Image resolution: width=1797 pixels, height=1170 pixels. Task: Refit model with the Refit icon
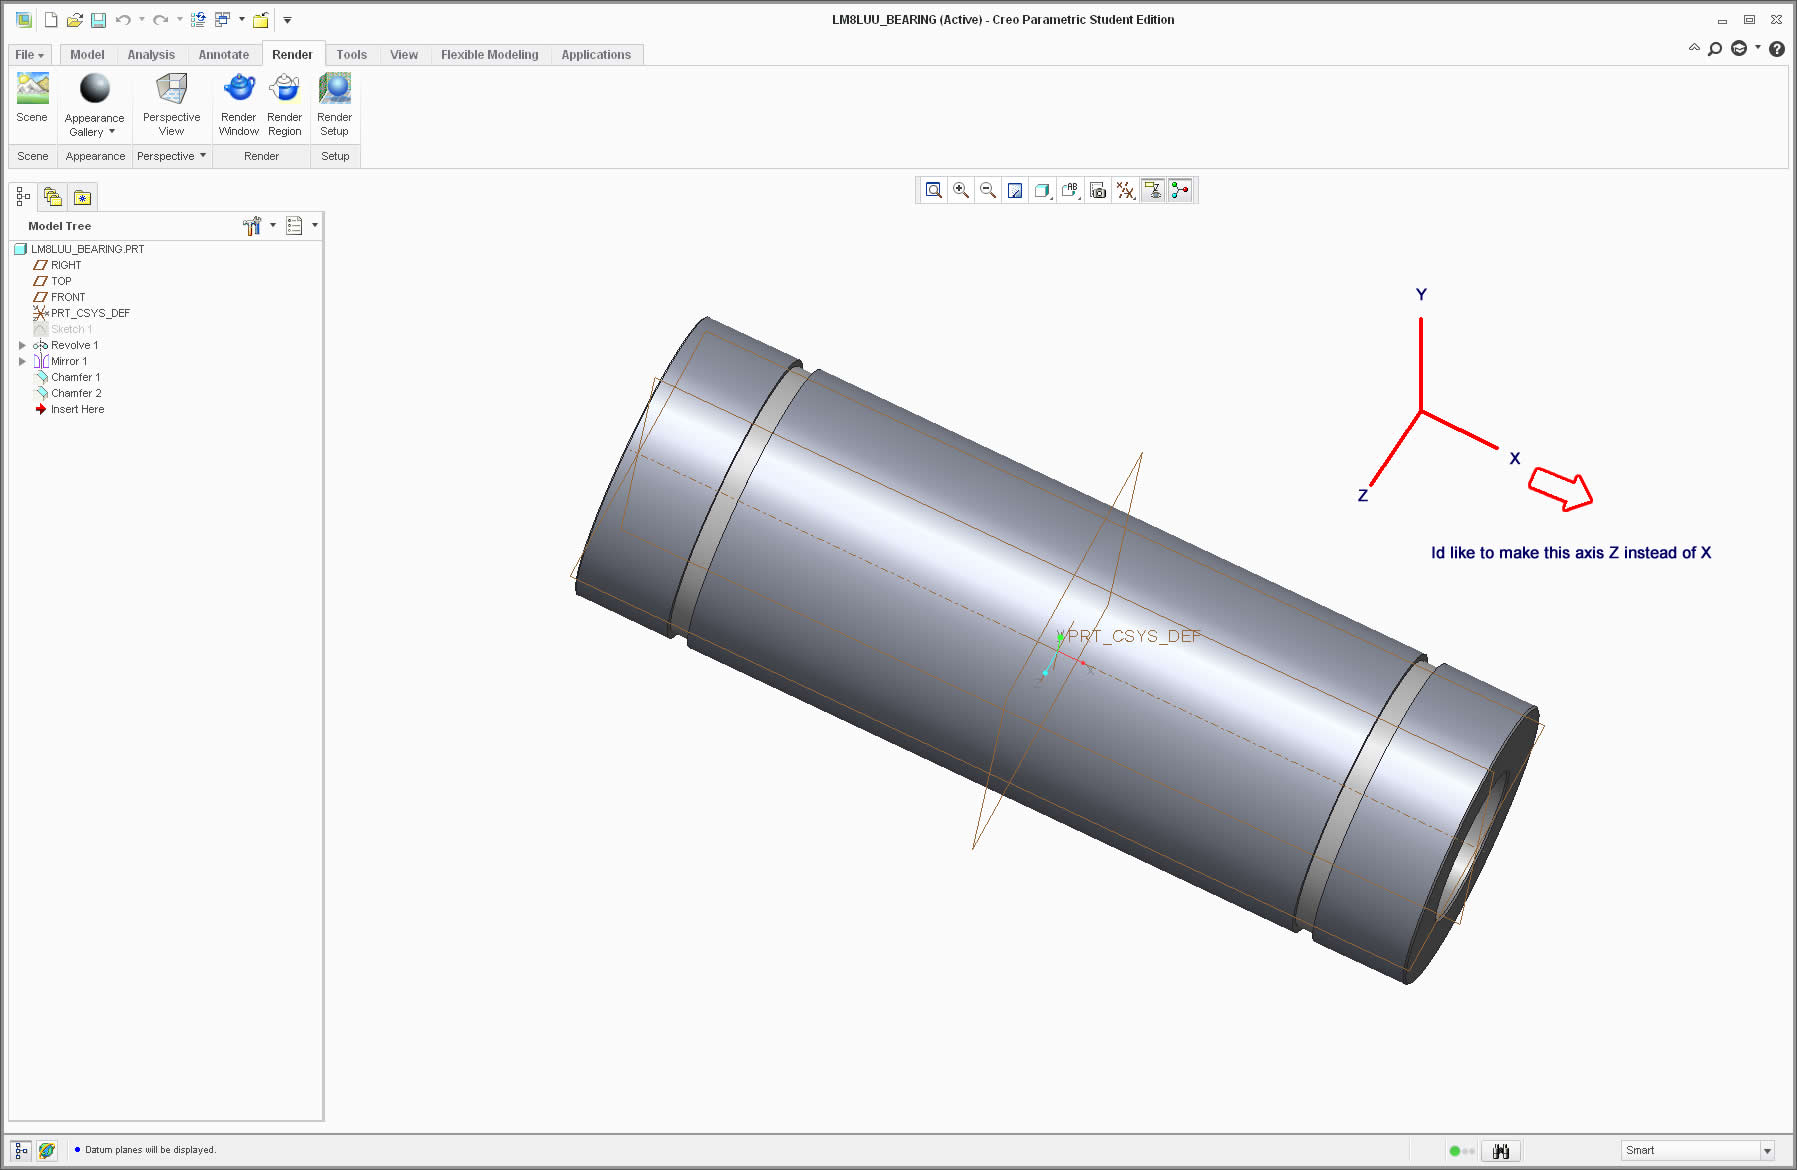coord(933,190)
